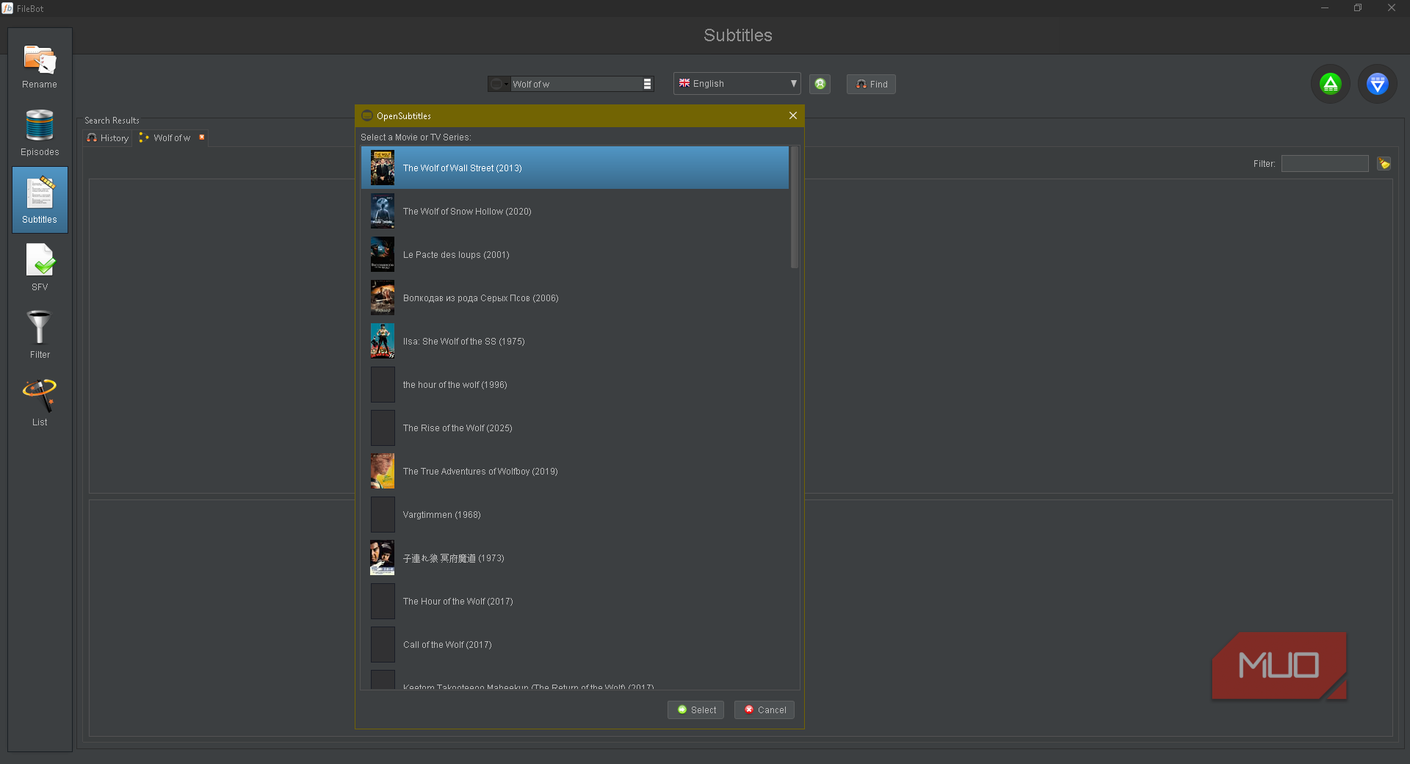Go to the Filter panel in sidebar

click(x=40, y=335)
